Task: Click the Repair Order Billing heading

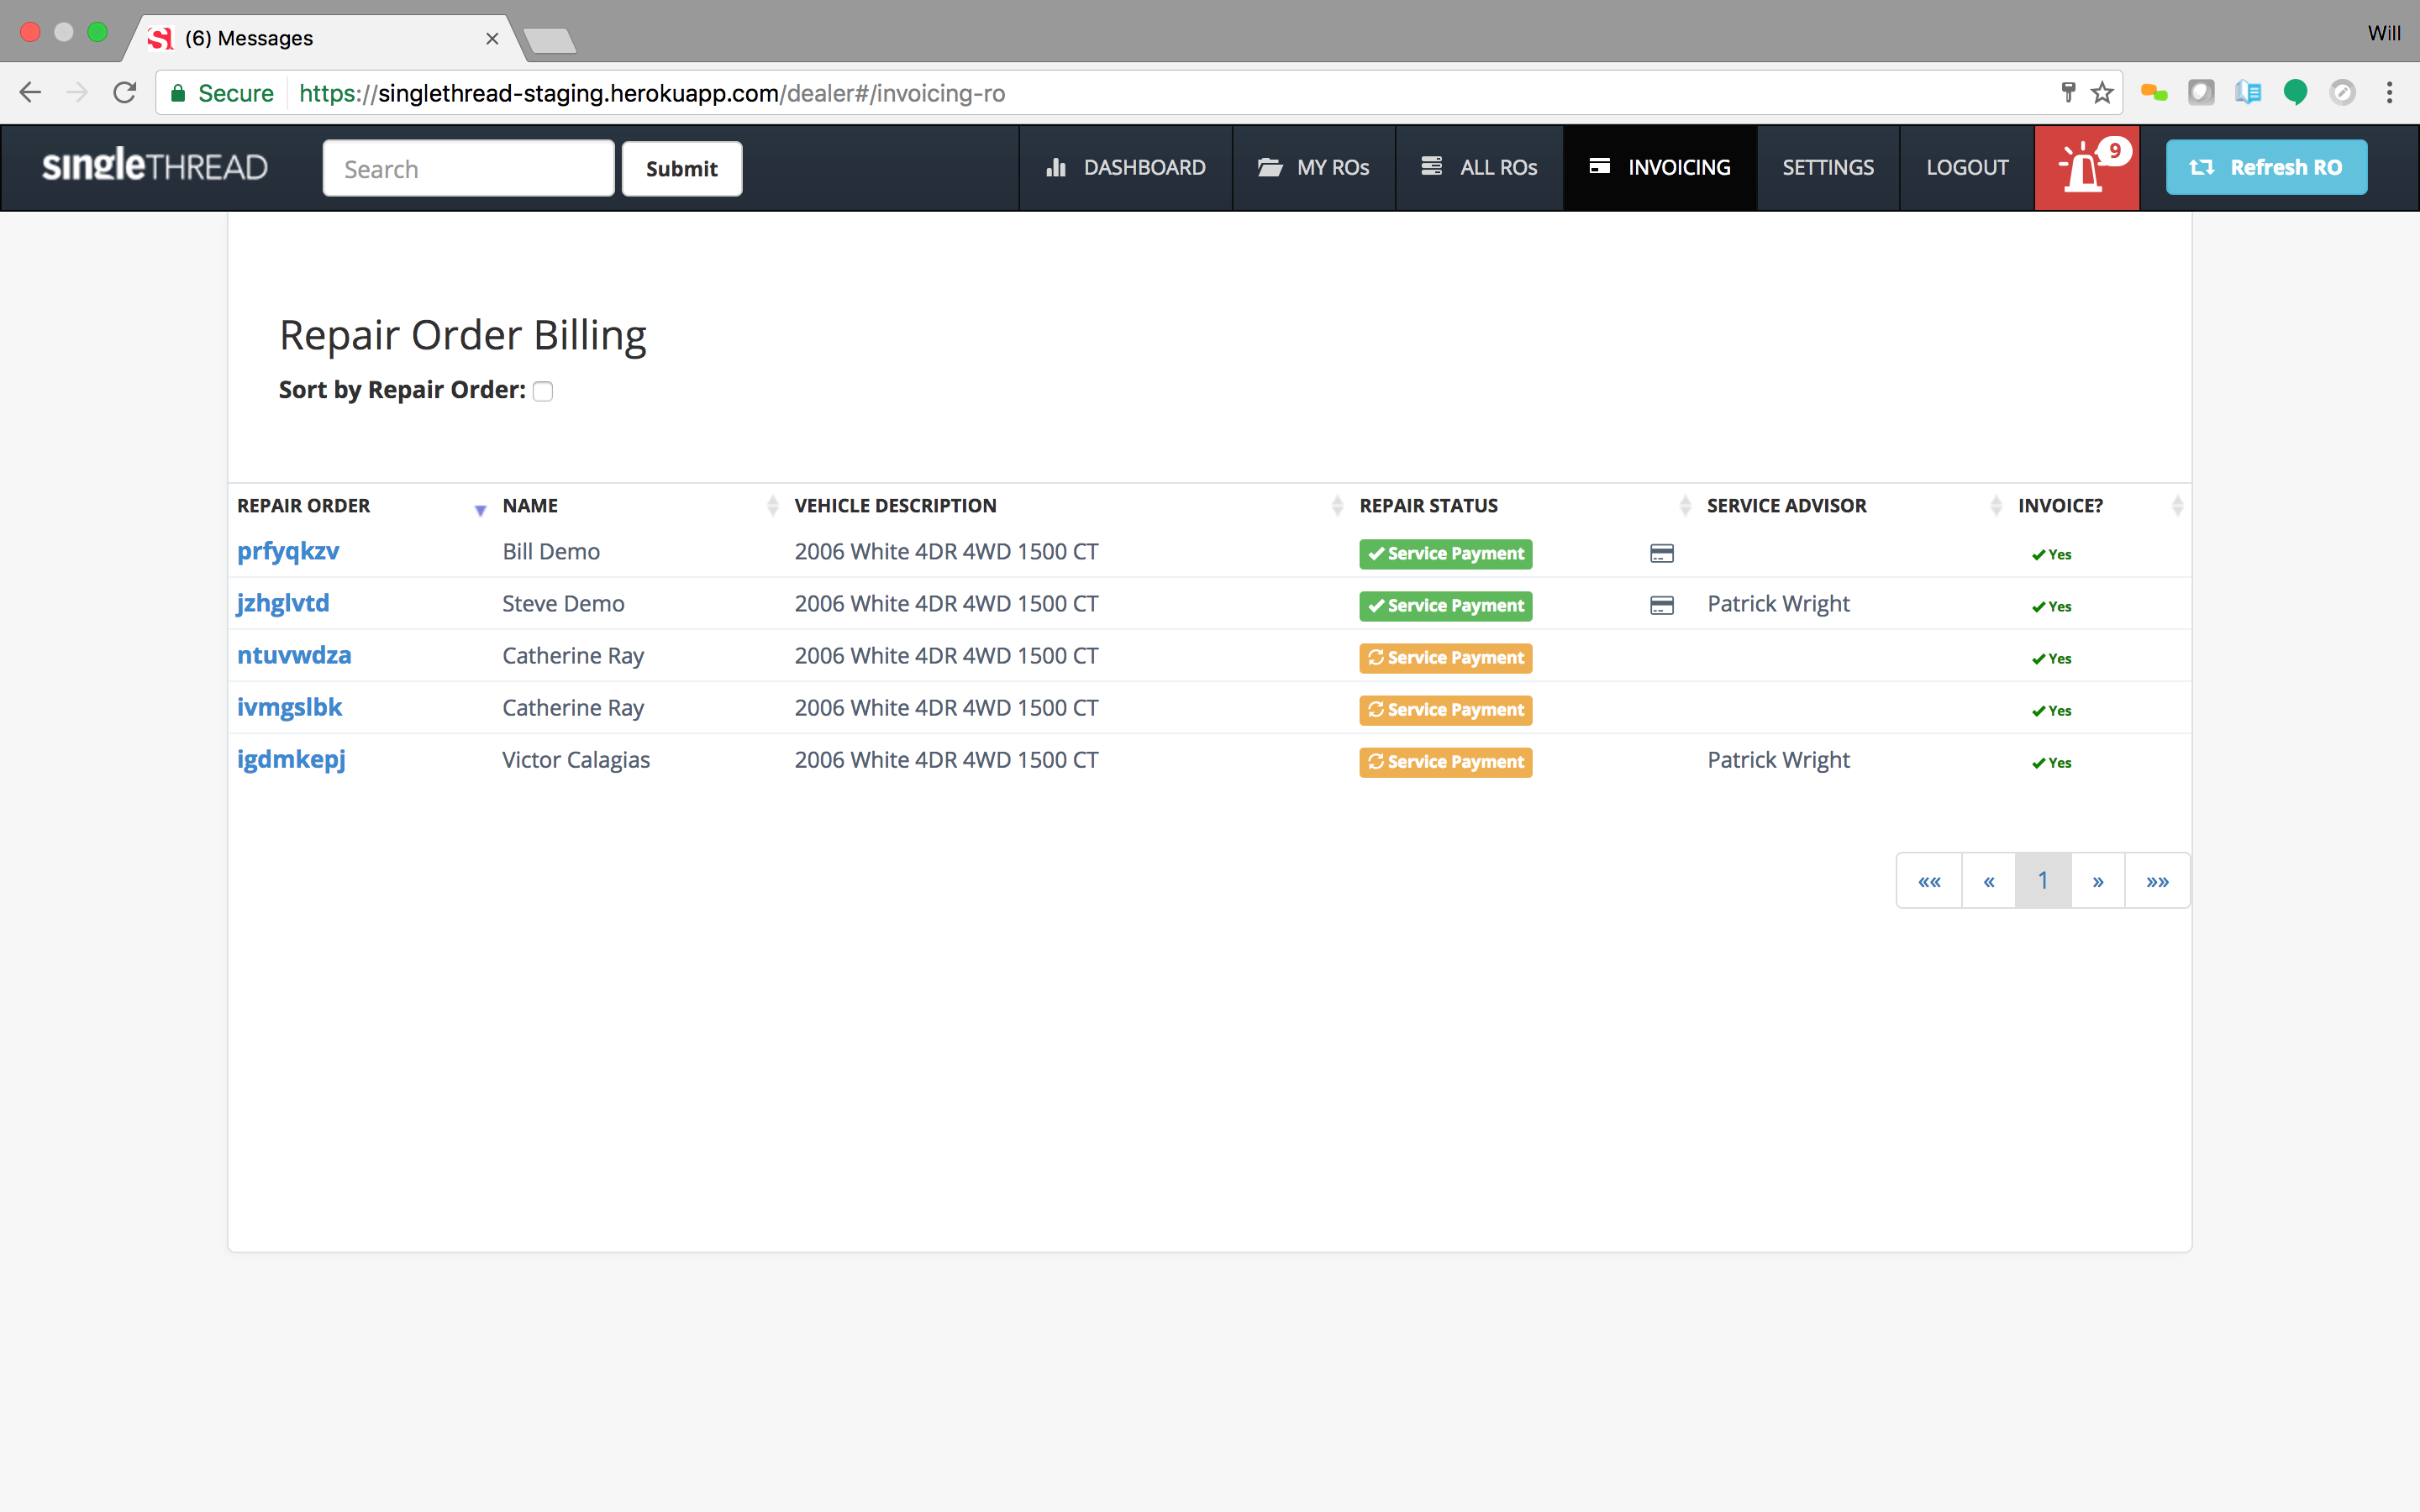Action: pyautogui.click(x=463, y=335)
